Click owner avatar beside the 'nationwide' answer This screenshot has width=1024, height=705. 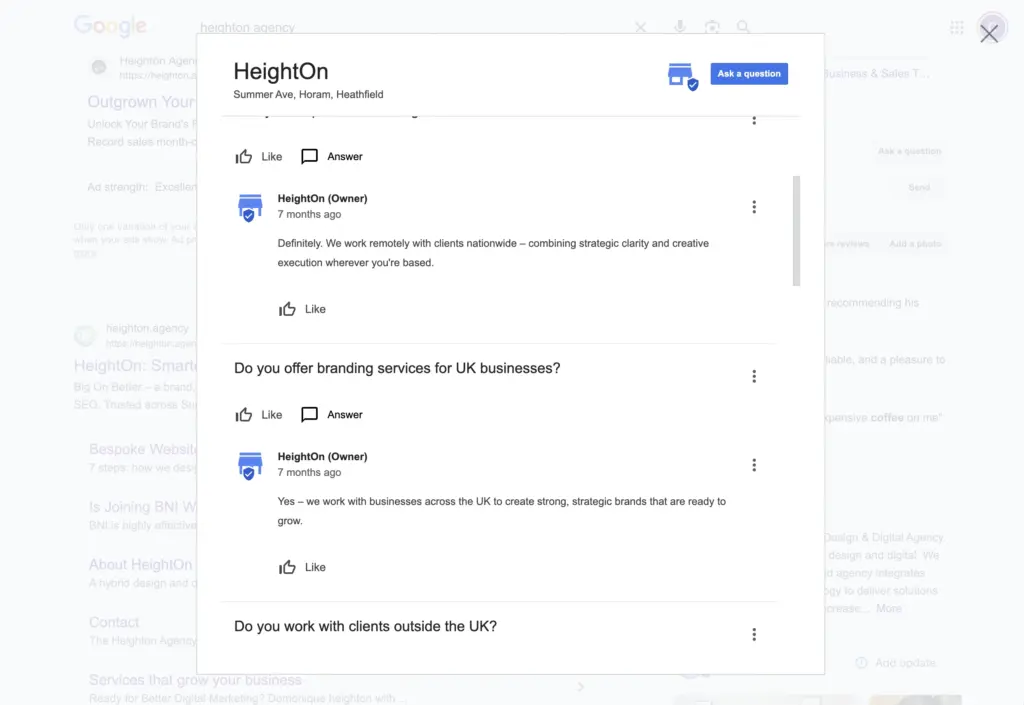[x=249, y=208]
